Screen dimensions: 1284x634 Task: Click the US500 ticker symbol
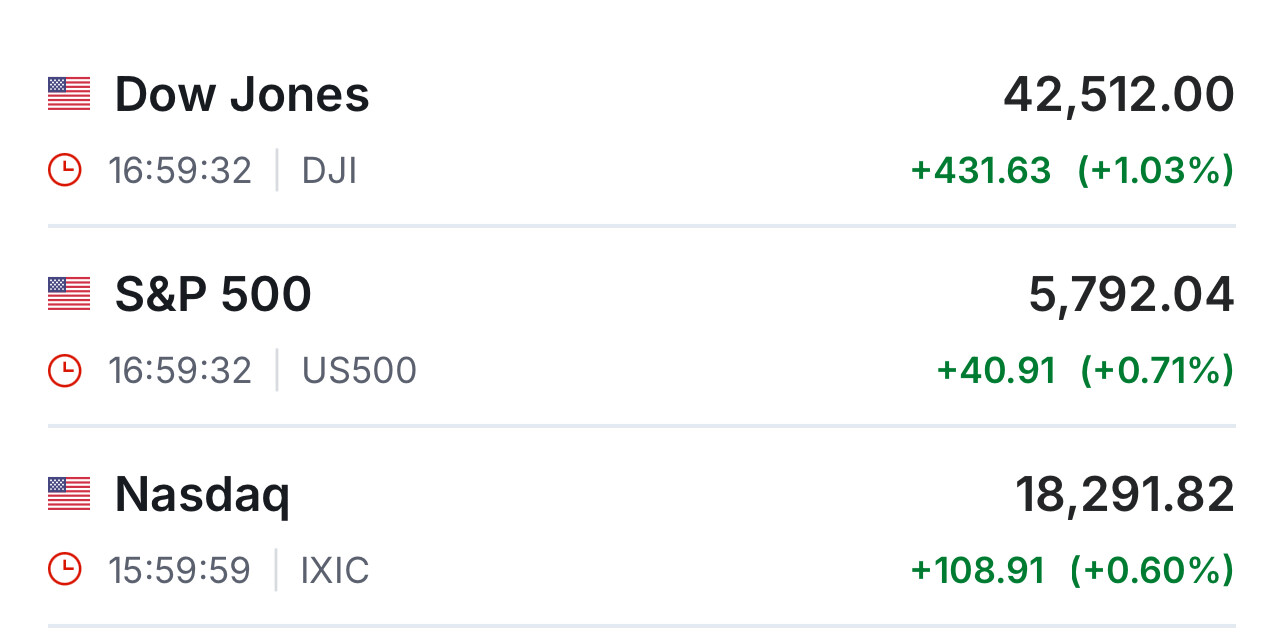tap(359, 371)
